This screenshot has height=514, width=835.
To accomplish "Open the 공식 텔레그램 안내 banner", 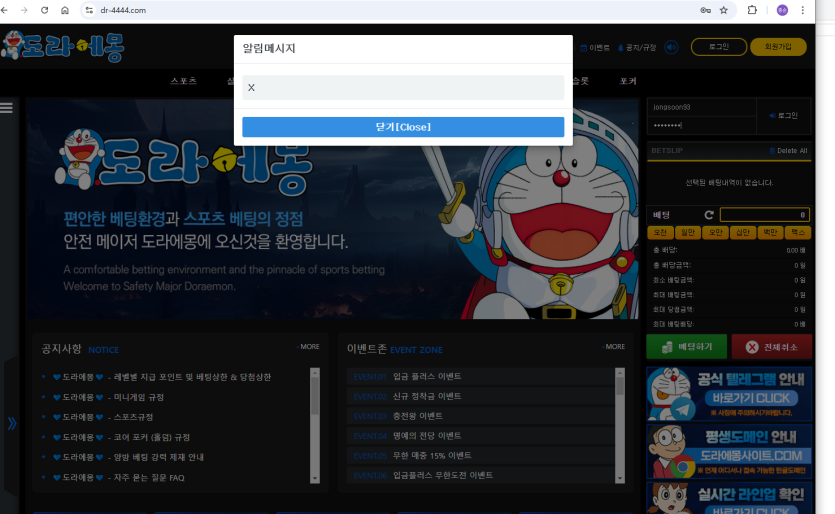I will (729, 394).
